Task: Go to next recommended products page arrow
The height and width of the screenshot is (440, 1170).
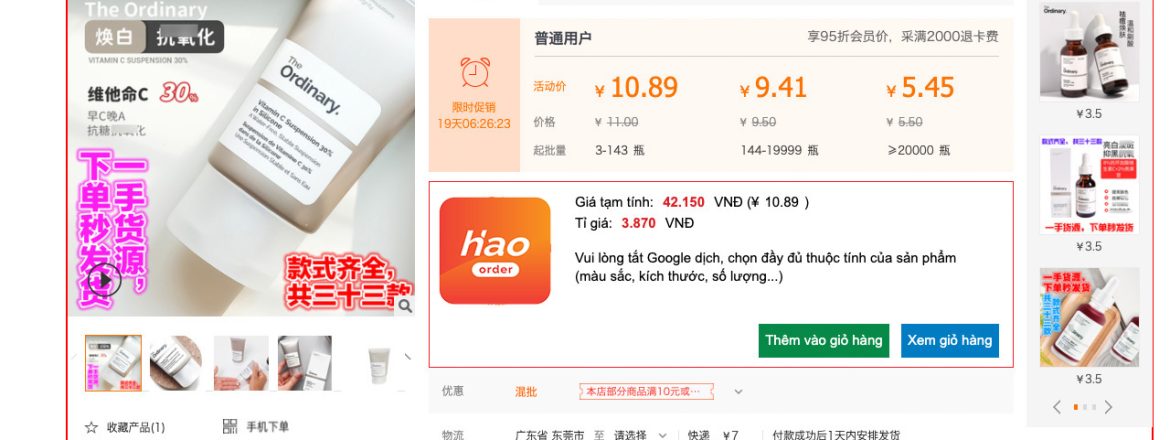Action: [x=1108, y=407]
